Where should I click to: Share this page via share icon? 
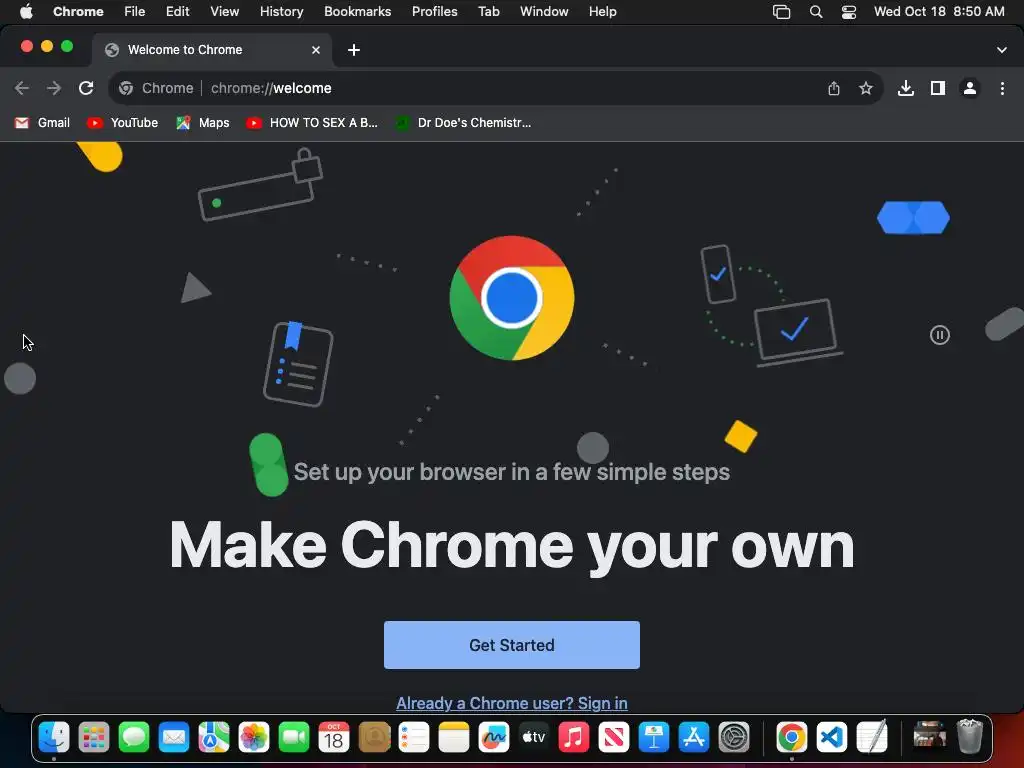[x=834, y=88]
